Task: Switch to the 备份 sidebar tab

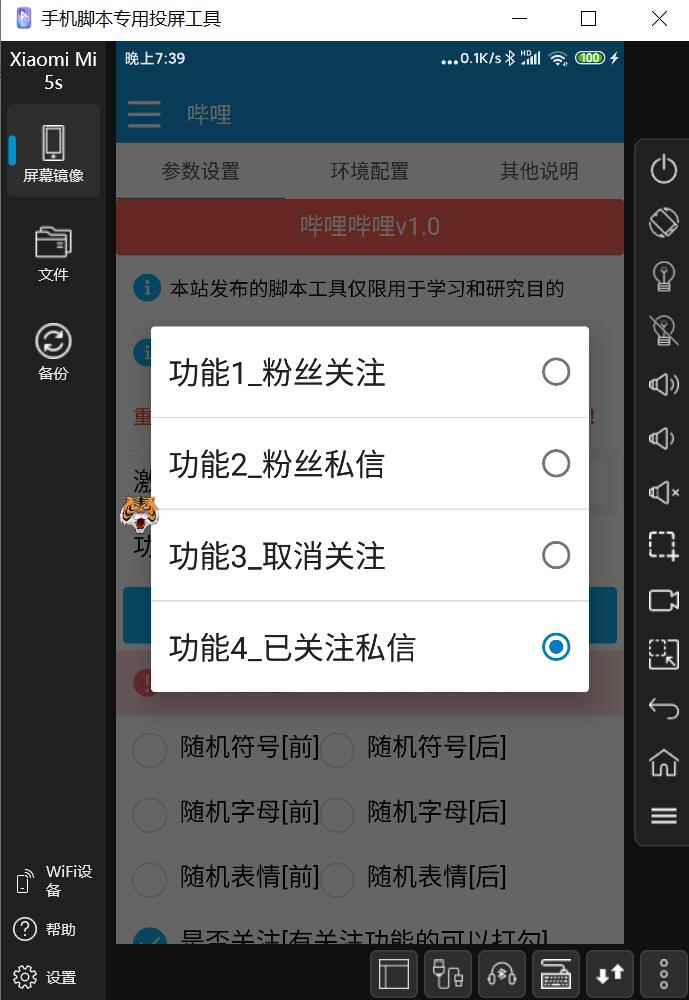Action: point(53,353)
